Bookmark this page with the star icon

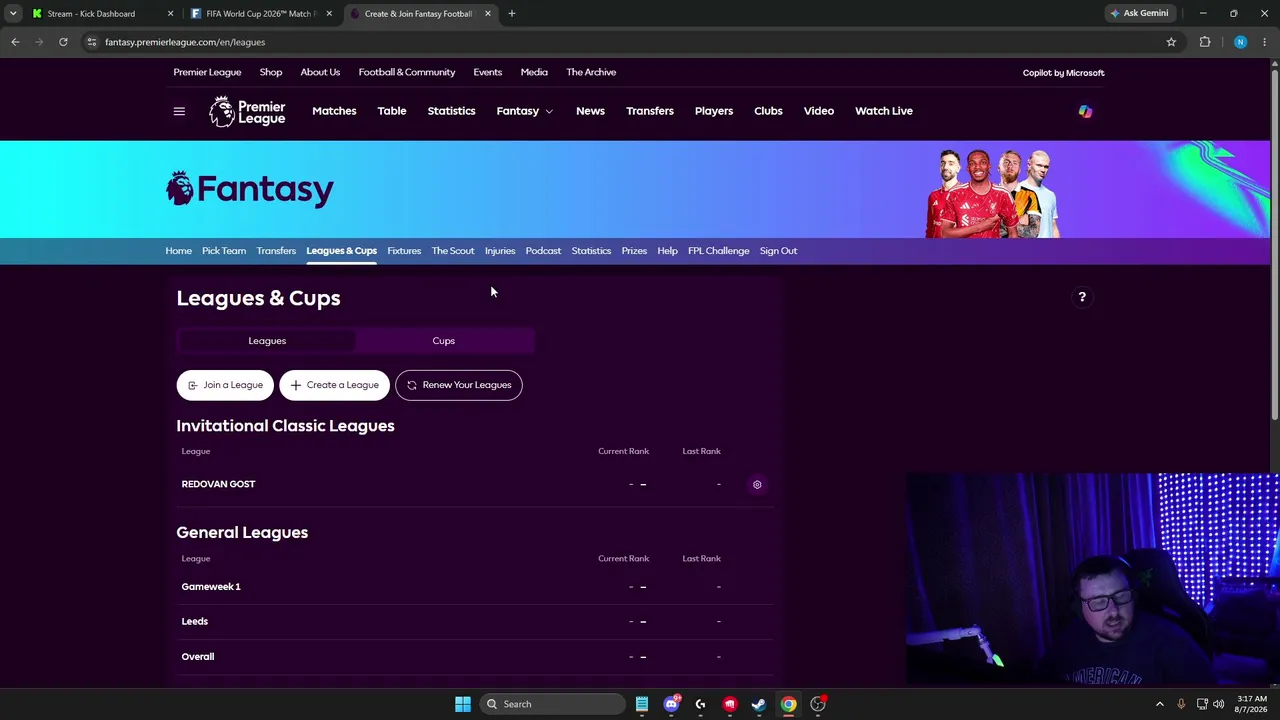coord(1171,42)
